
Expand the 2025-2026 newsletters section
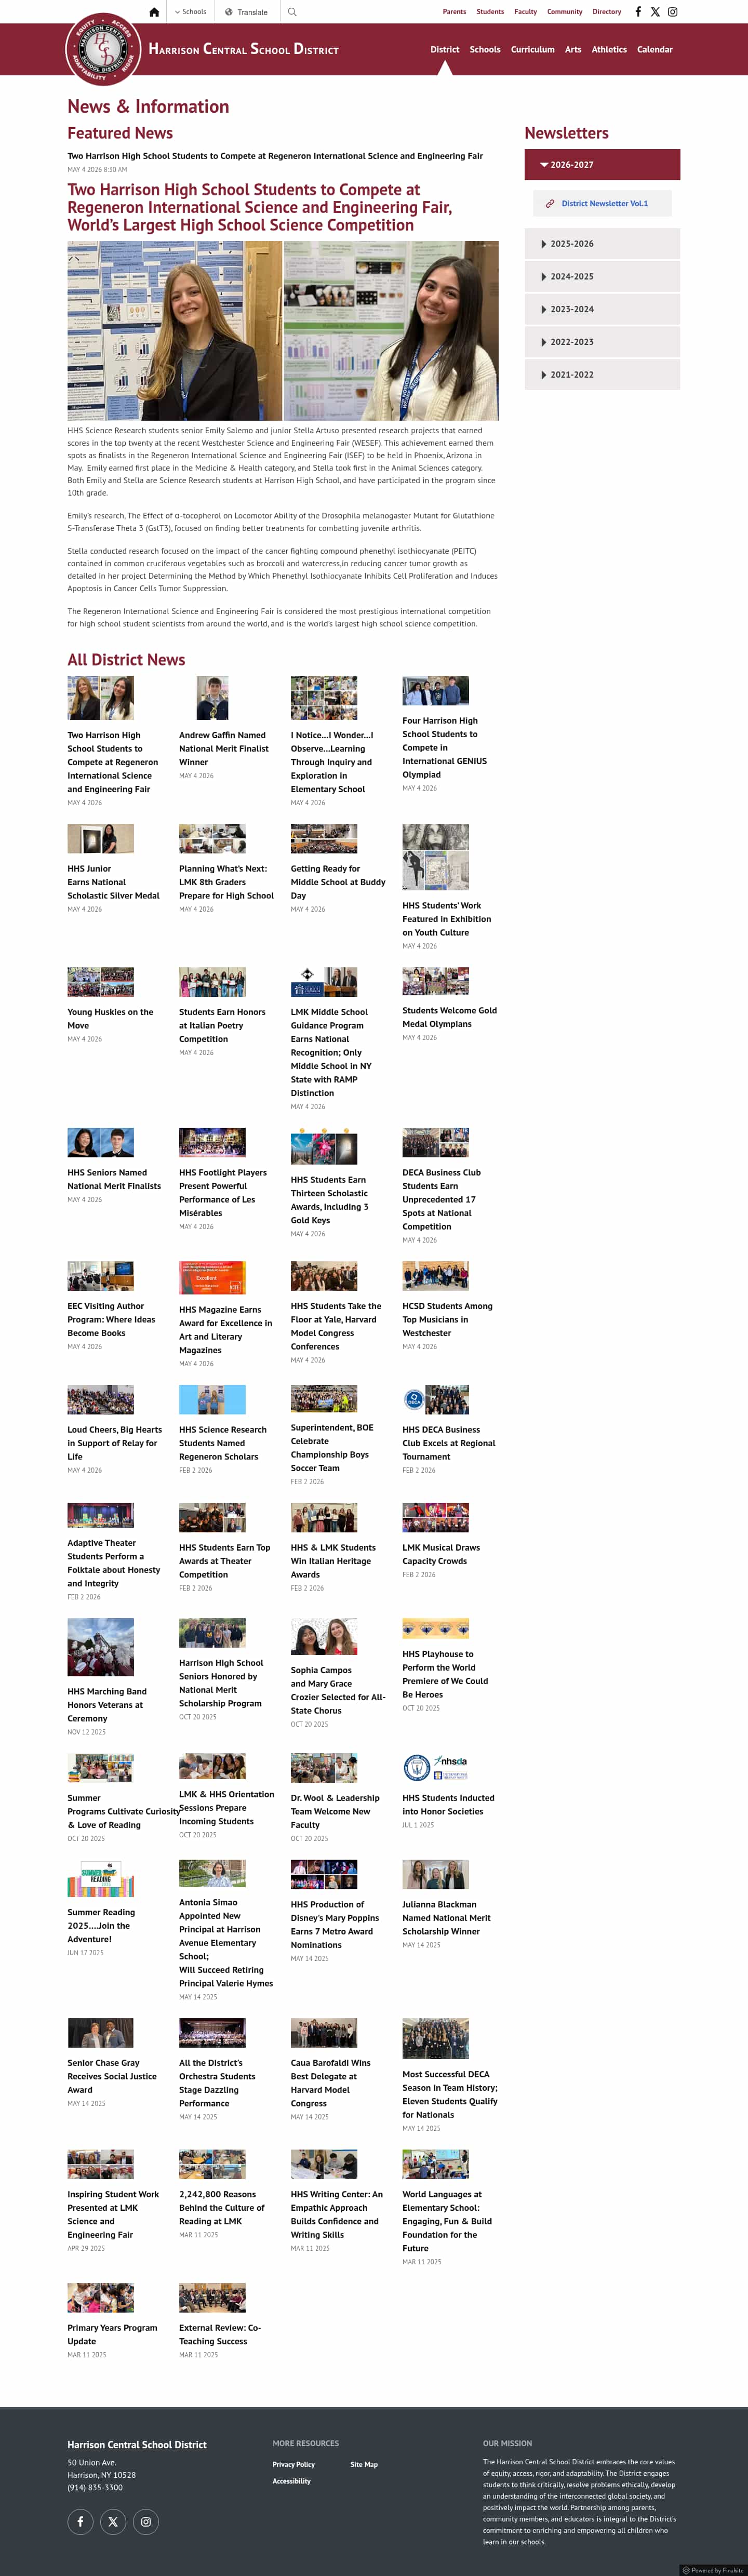602,244
